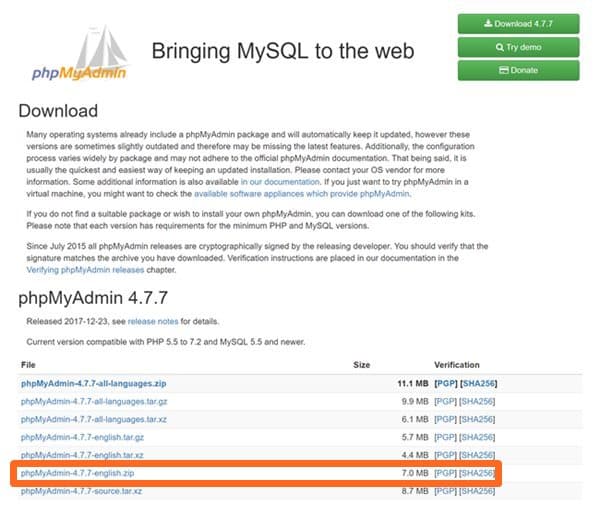This screenshot has width=600, height=507.
Task: Open SHA256 checksum for english.zip
Action: 477,473
